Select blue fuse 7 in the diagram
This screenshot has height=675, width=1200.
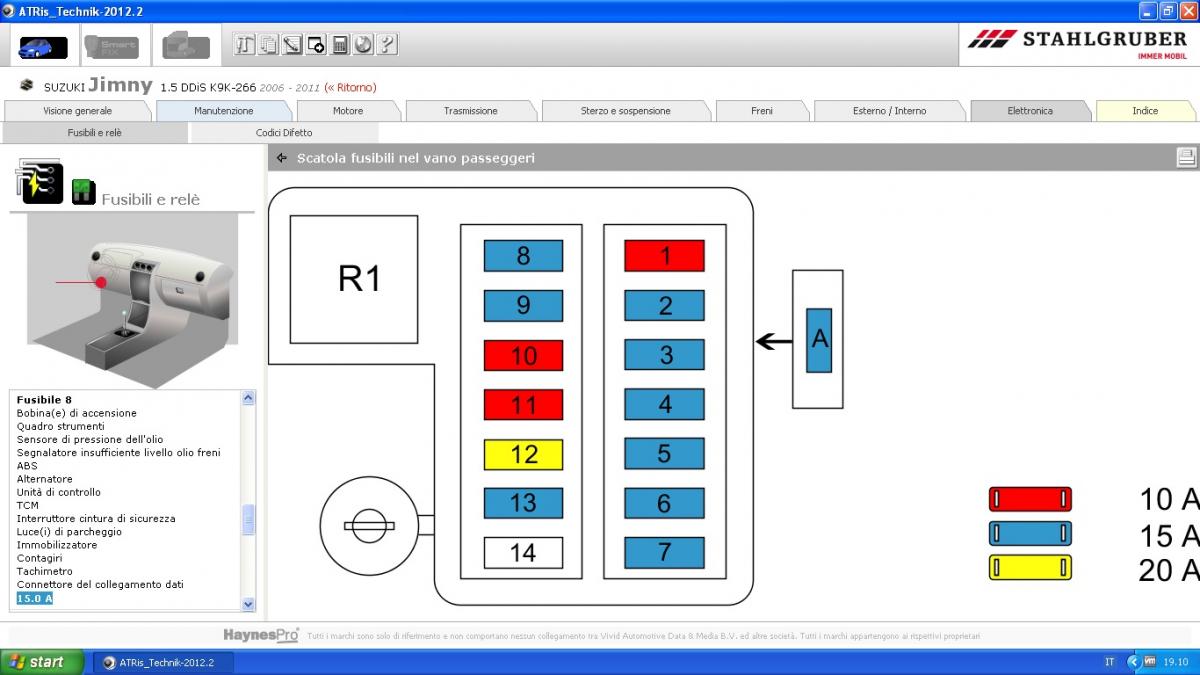664,552
